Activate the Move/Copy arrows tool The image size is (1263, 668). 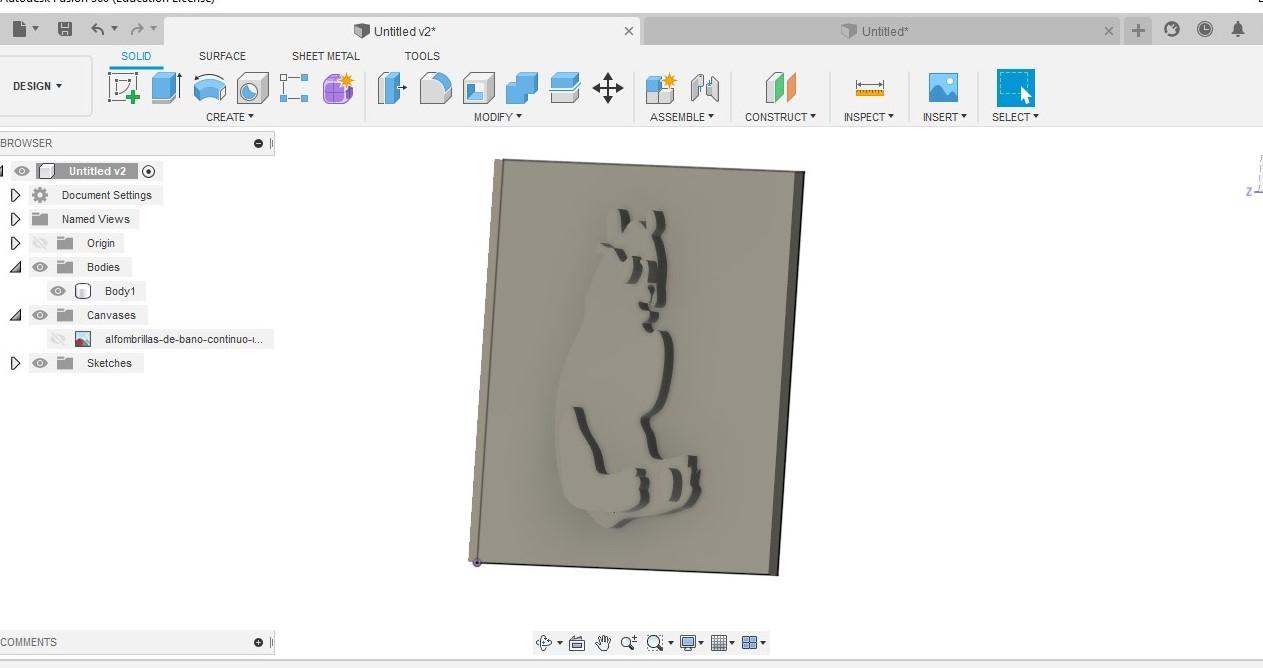click(608, 88)
